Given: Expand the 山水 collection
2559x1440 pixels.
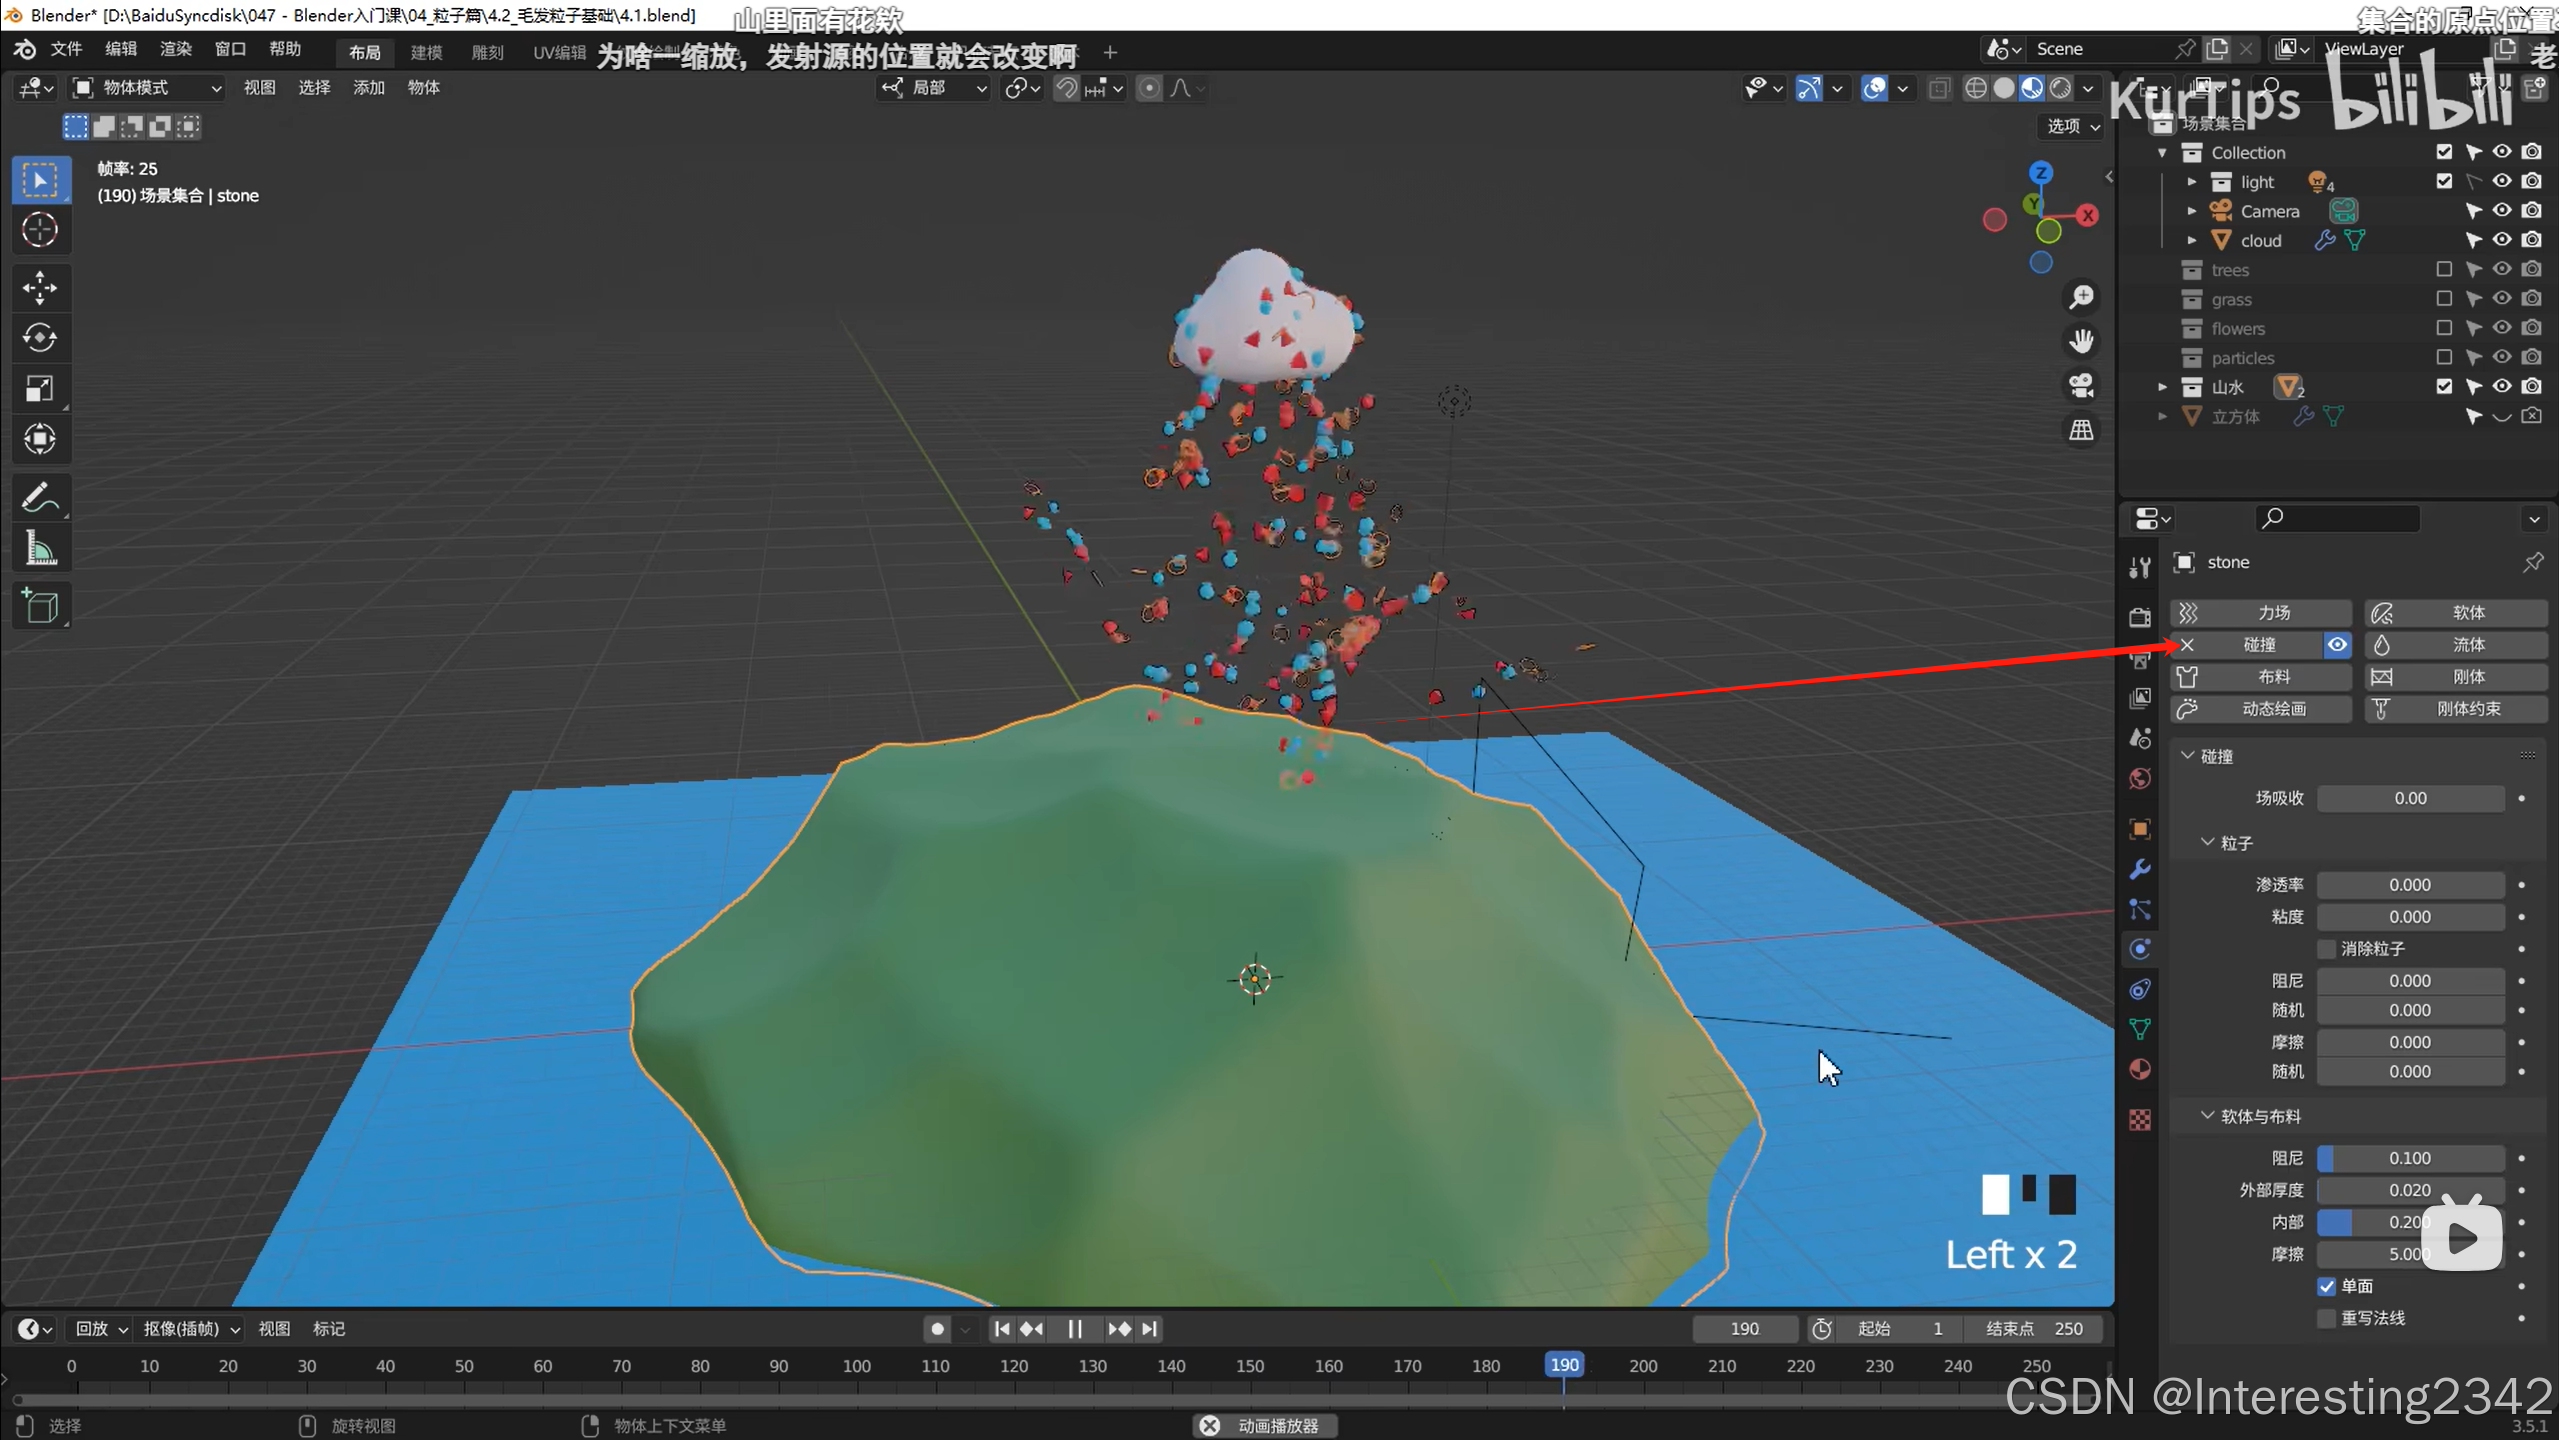Looking at the screenshot, I should click(x=2162, y=387).
